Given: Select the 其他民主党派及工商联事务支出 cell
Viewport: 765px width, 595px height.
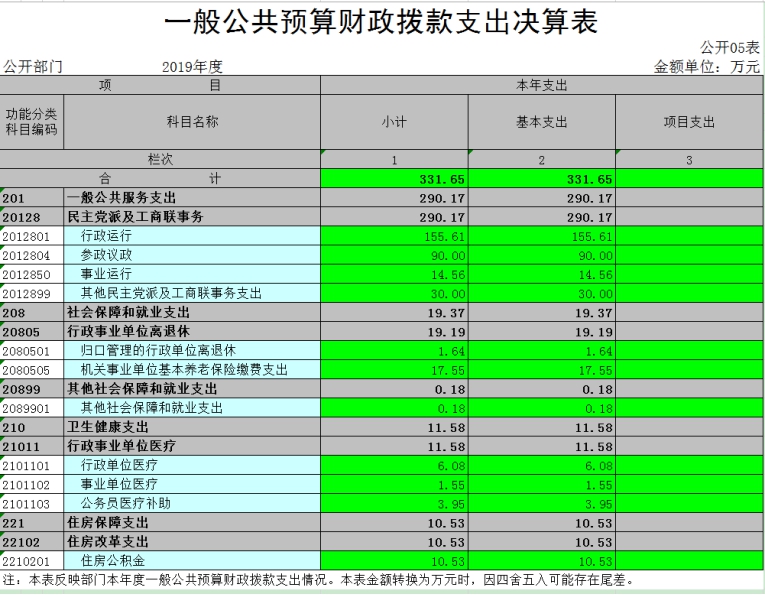Looking at the screenshot, I should (192, 293).
